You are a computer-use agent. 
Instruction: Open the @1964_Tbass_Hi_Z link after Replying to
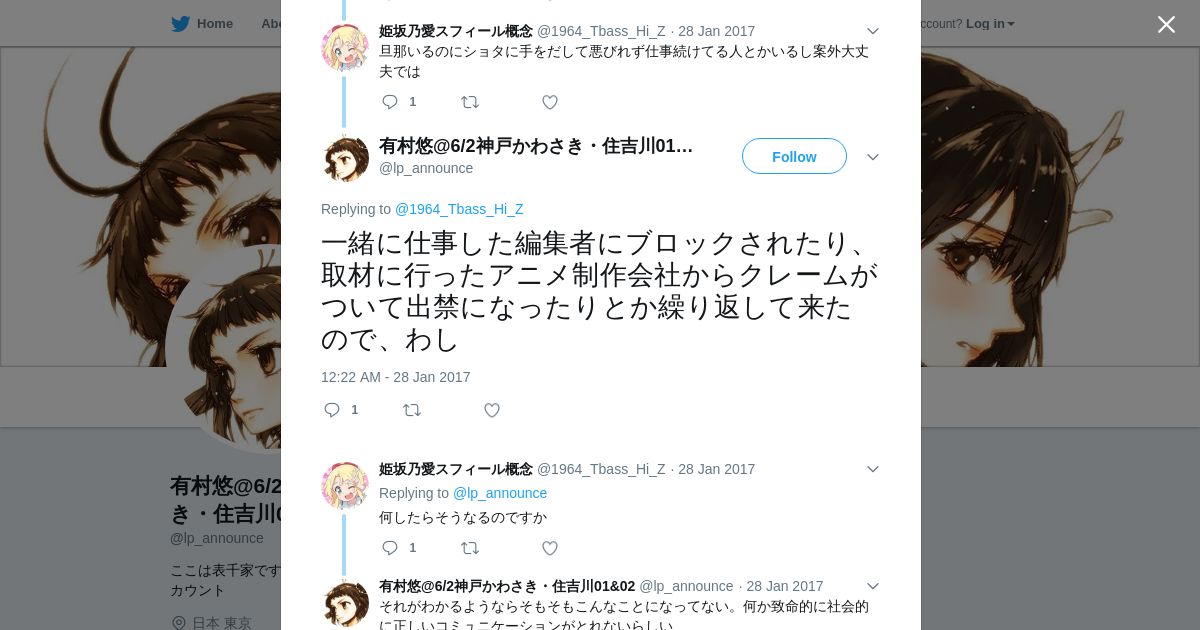click(459, 209)
